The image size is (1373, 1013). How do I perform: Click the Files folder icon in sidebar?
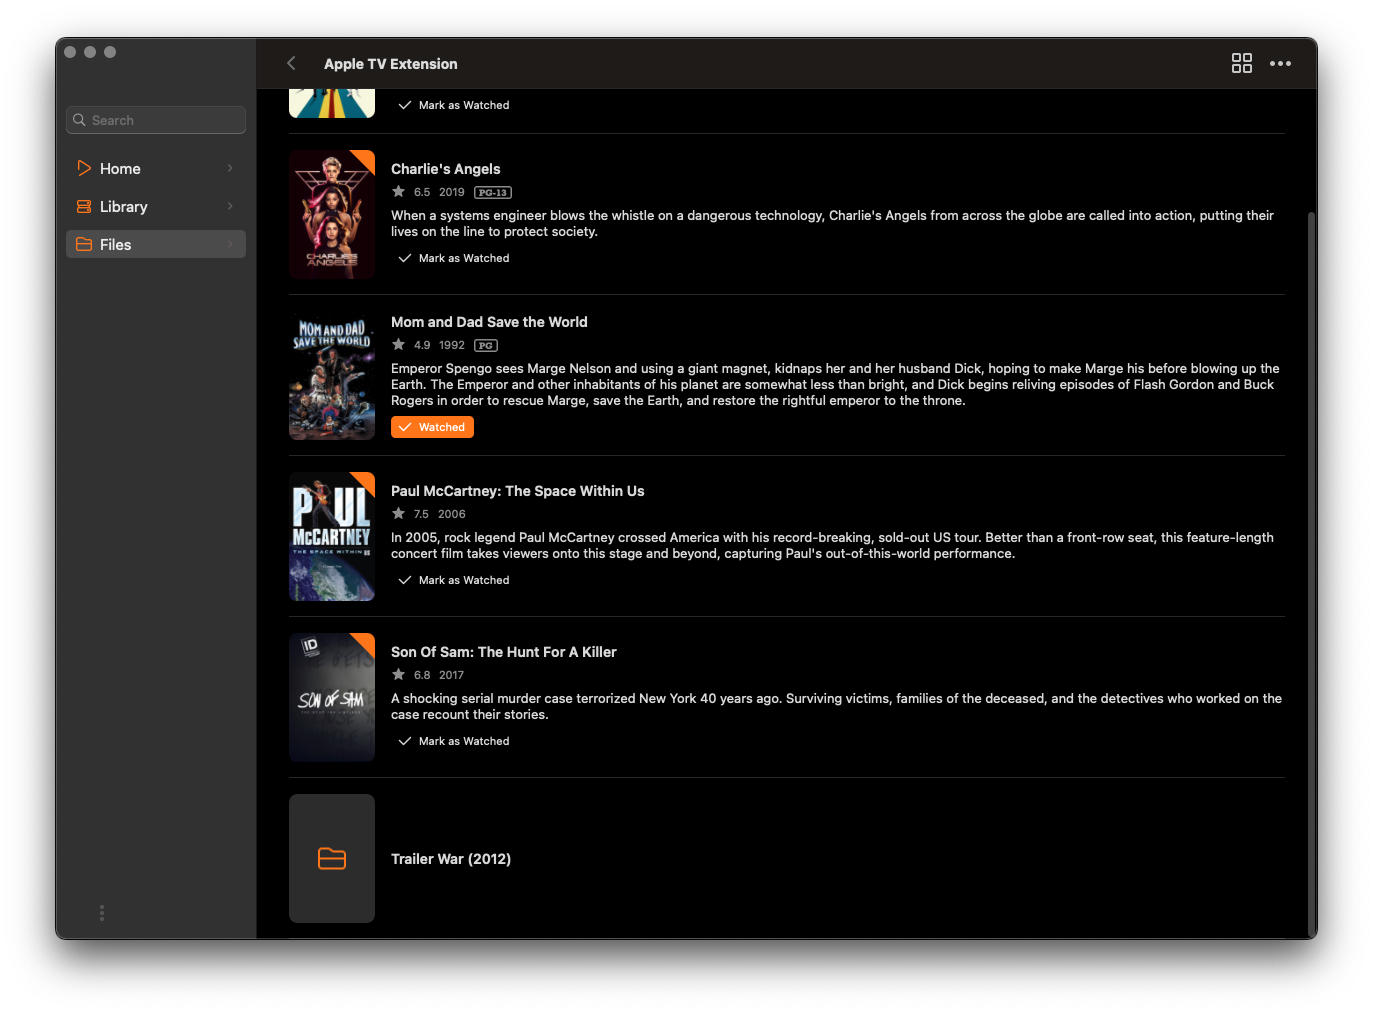point(84,244)
